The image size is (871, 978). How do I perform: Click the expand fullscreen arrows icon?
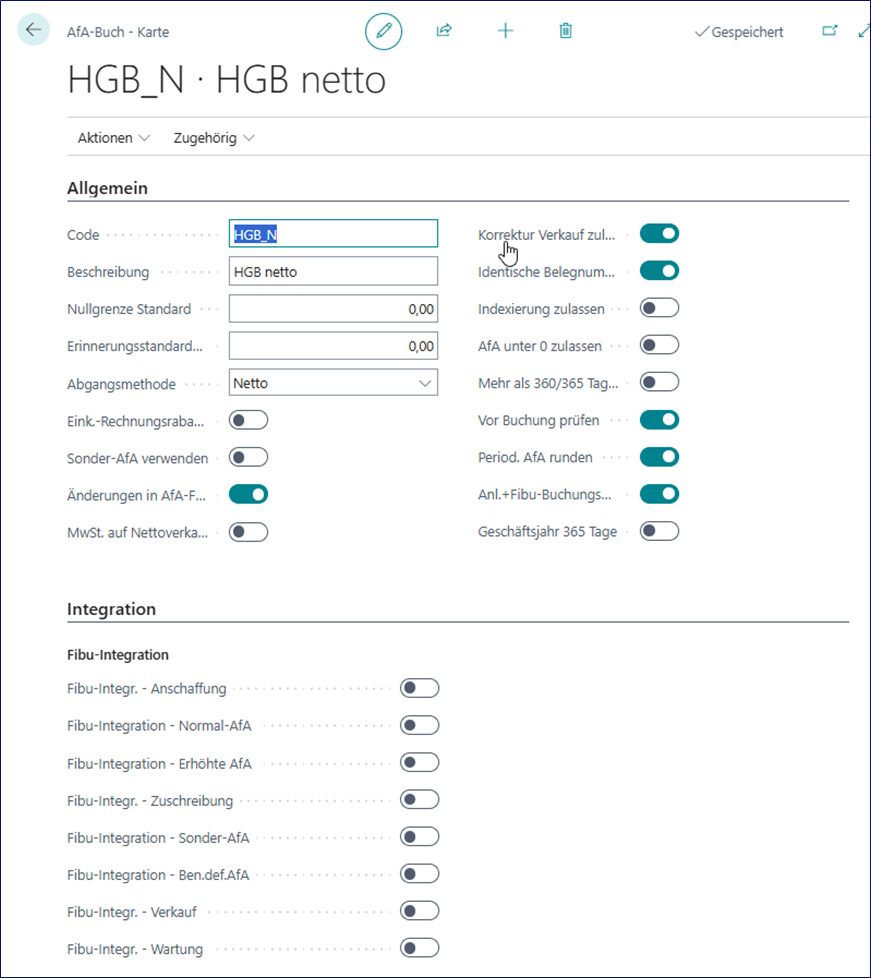coord(863,31)
